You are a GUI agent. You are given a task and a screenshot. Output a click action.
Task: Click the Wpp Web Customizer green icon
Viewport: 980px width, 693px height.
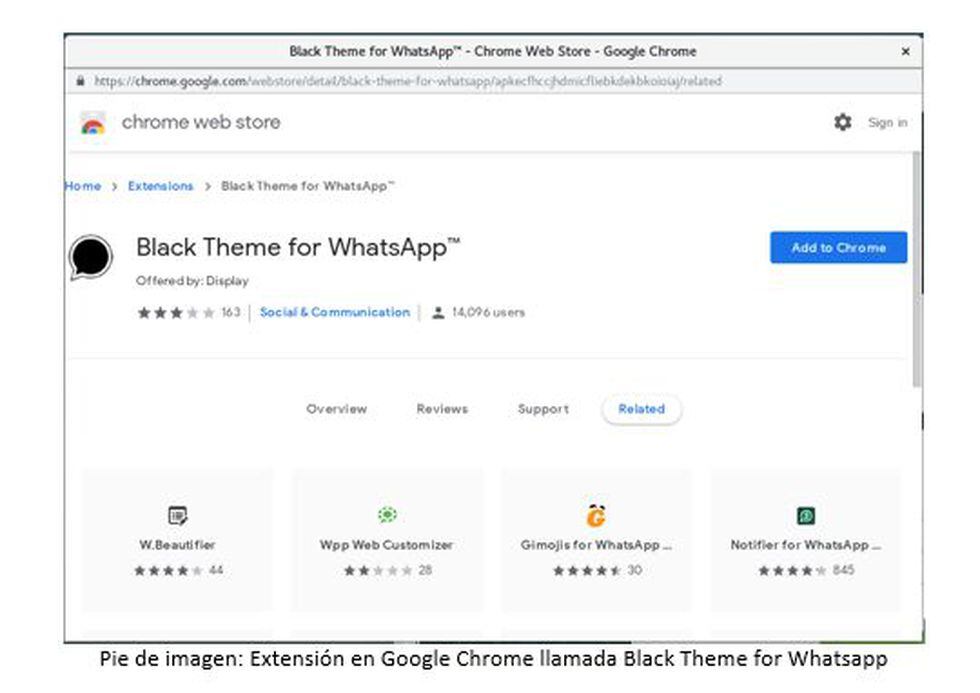387,515
